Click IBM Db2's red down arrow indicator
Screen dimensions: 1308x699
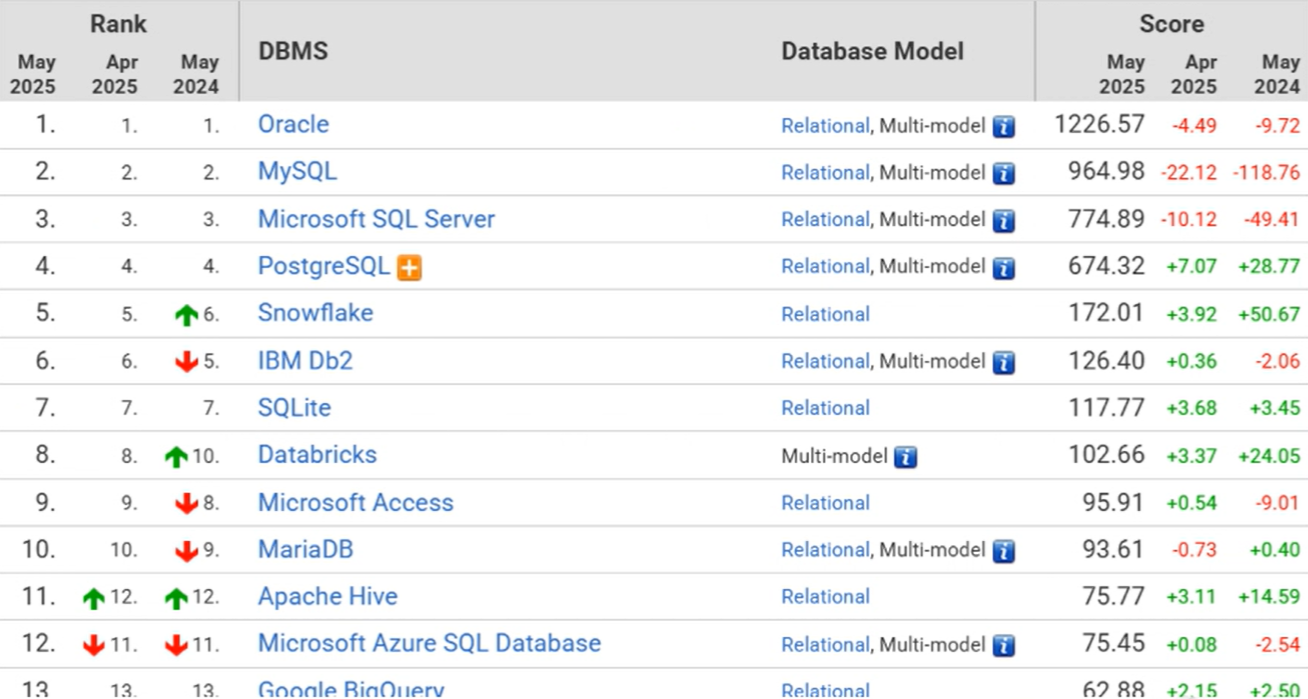pos(186,362)
